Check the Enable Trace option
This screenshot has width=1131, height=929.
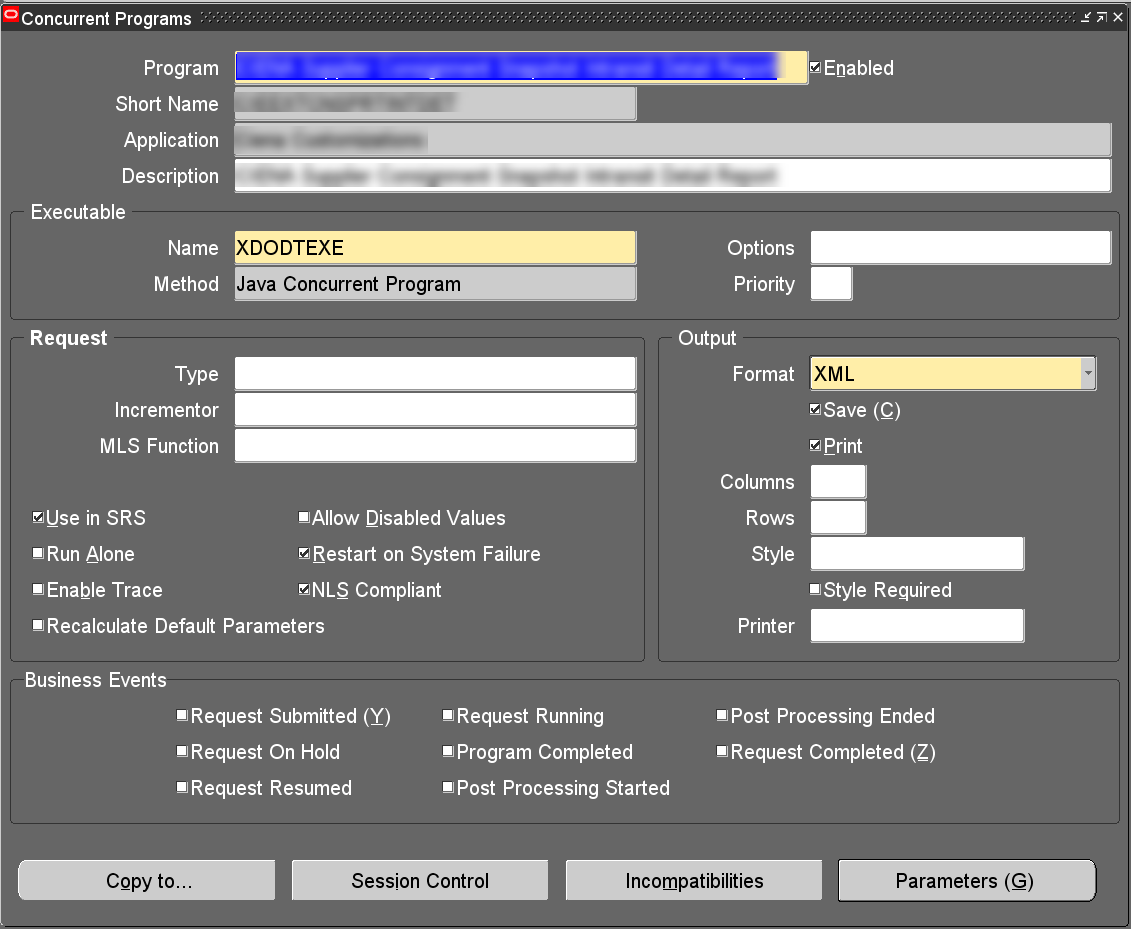point(38,589)
